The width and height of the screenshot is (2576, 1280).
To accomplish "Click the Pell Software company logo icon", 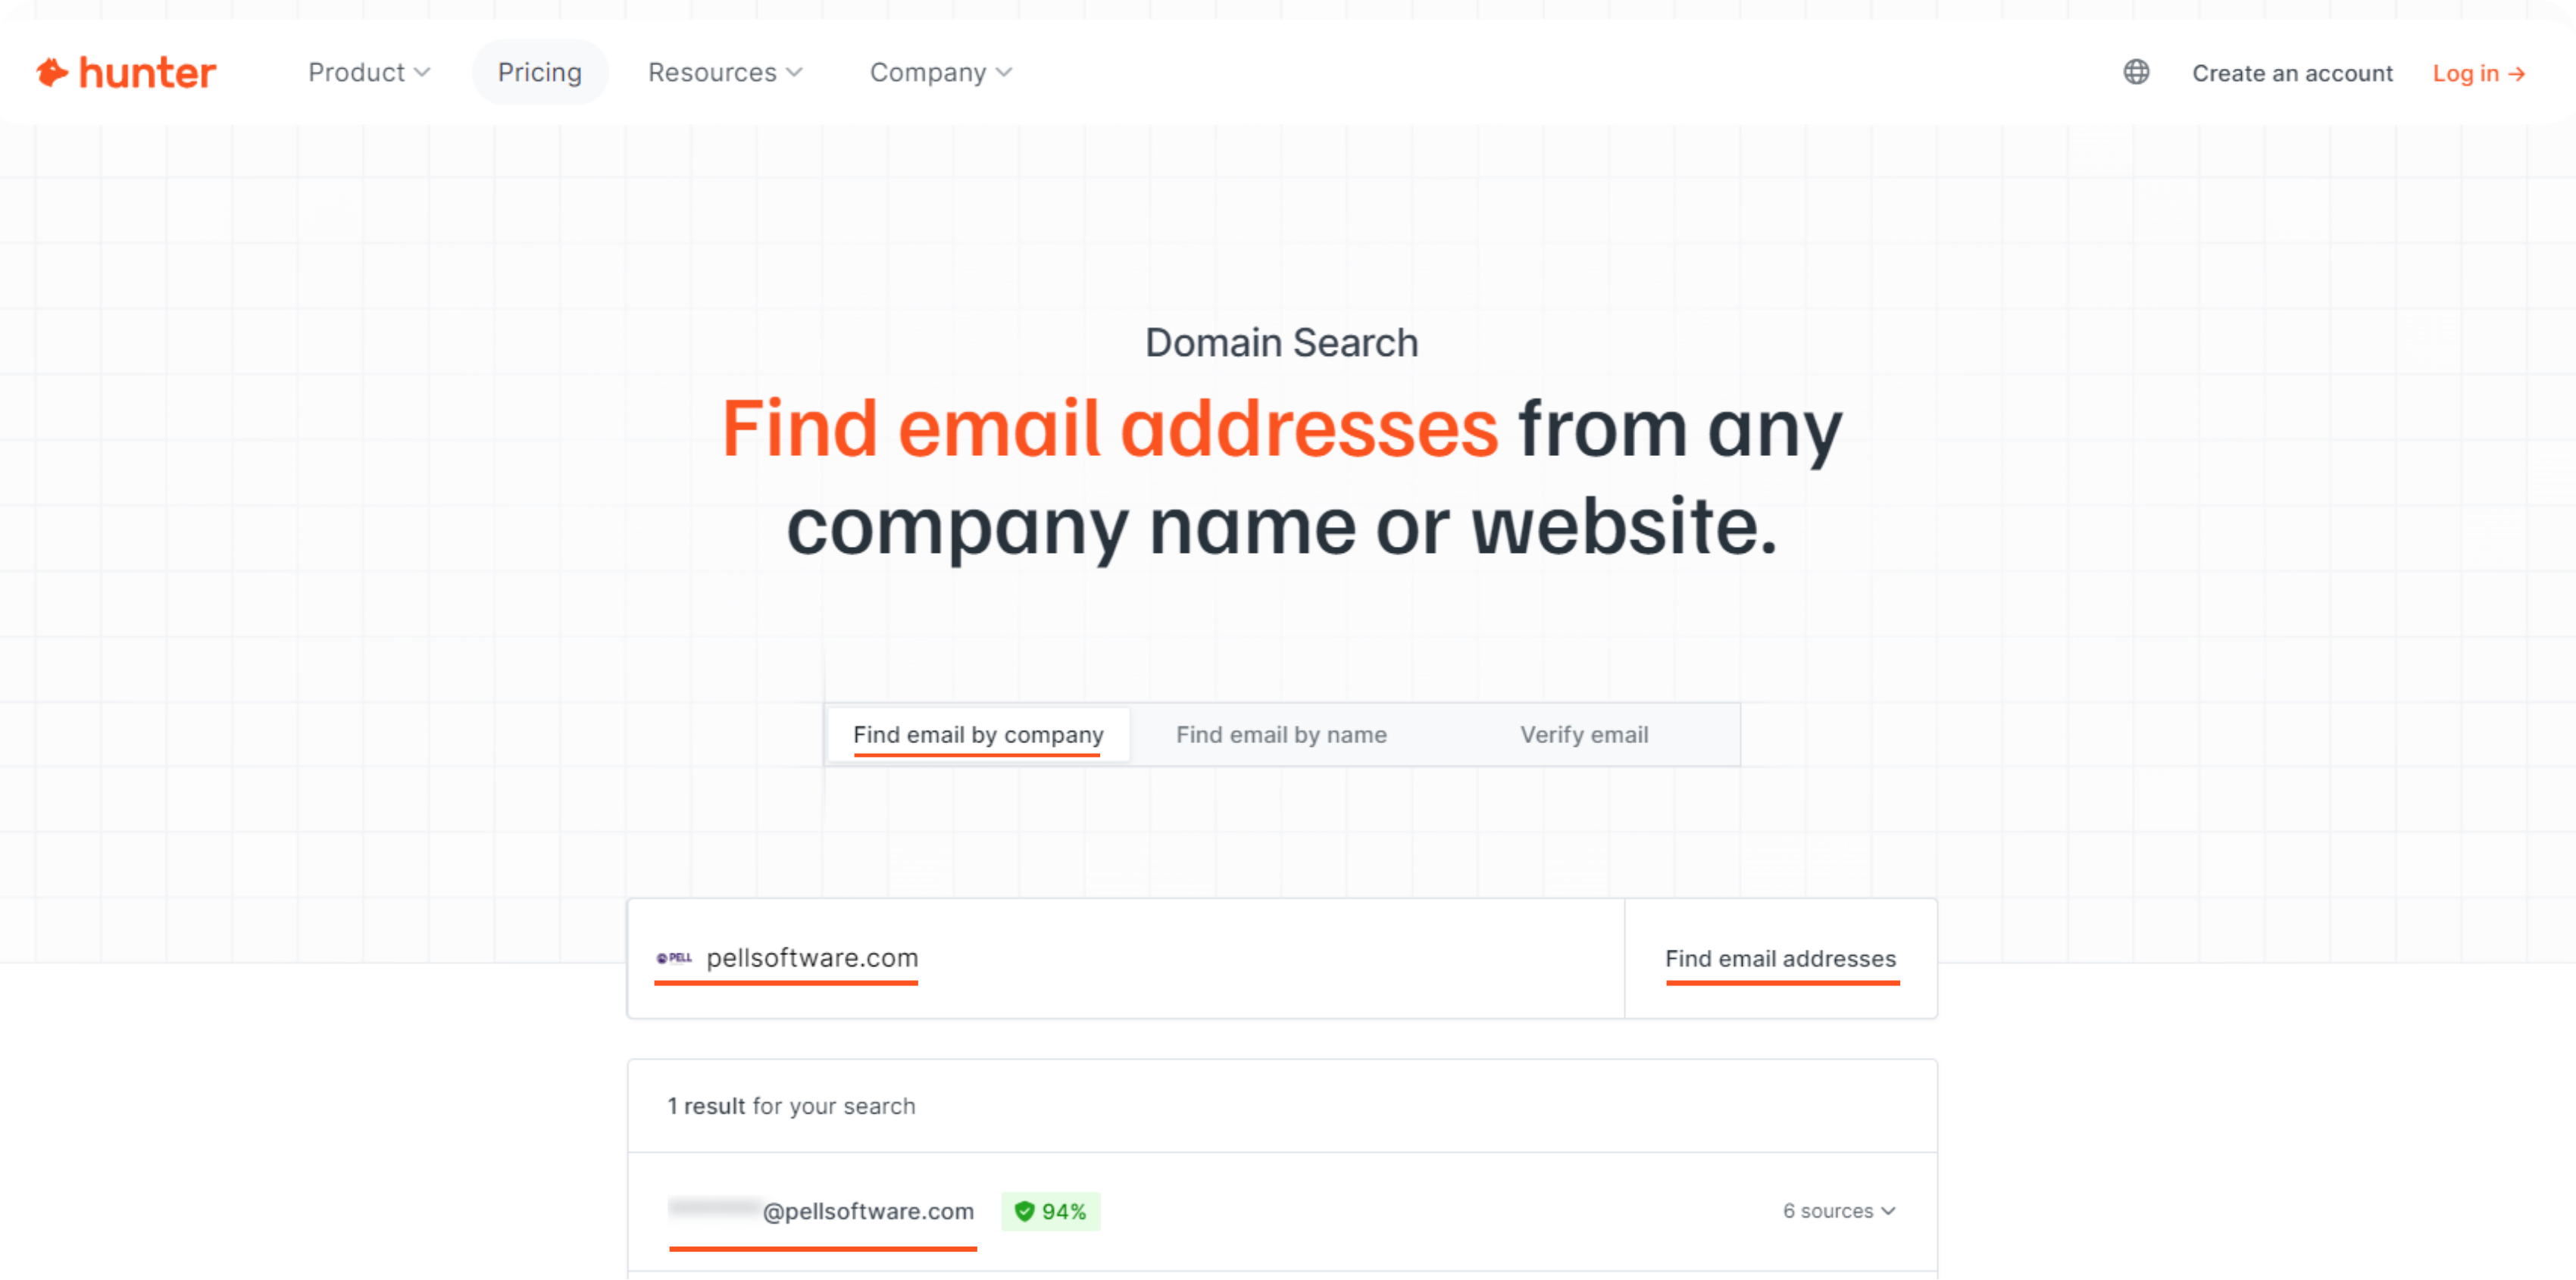I will [675, 957].
